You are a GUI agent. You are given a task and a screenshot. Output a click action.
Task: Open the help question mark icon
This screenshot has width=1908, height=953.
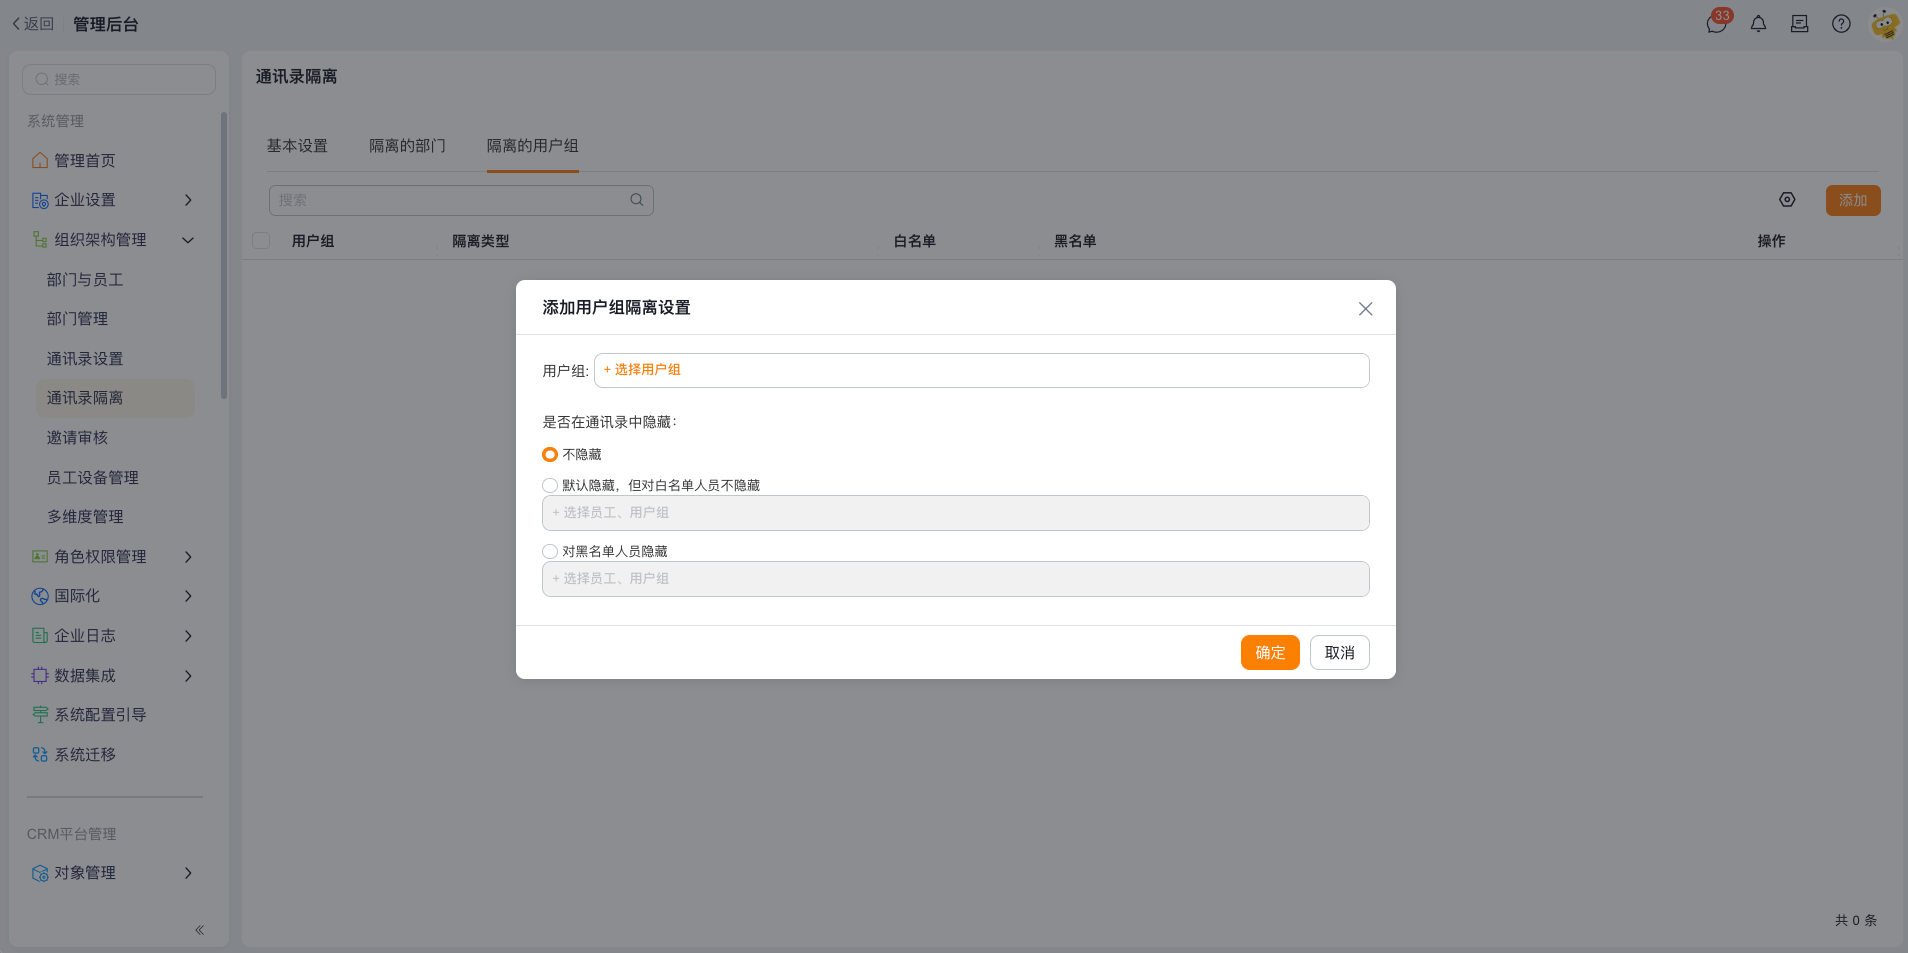(1841, 23)
